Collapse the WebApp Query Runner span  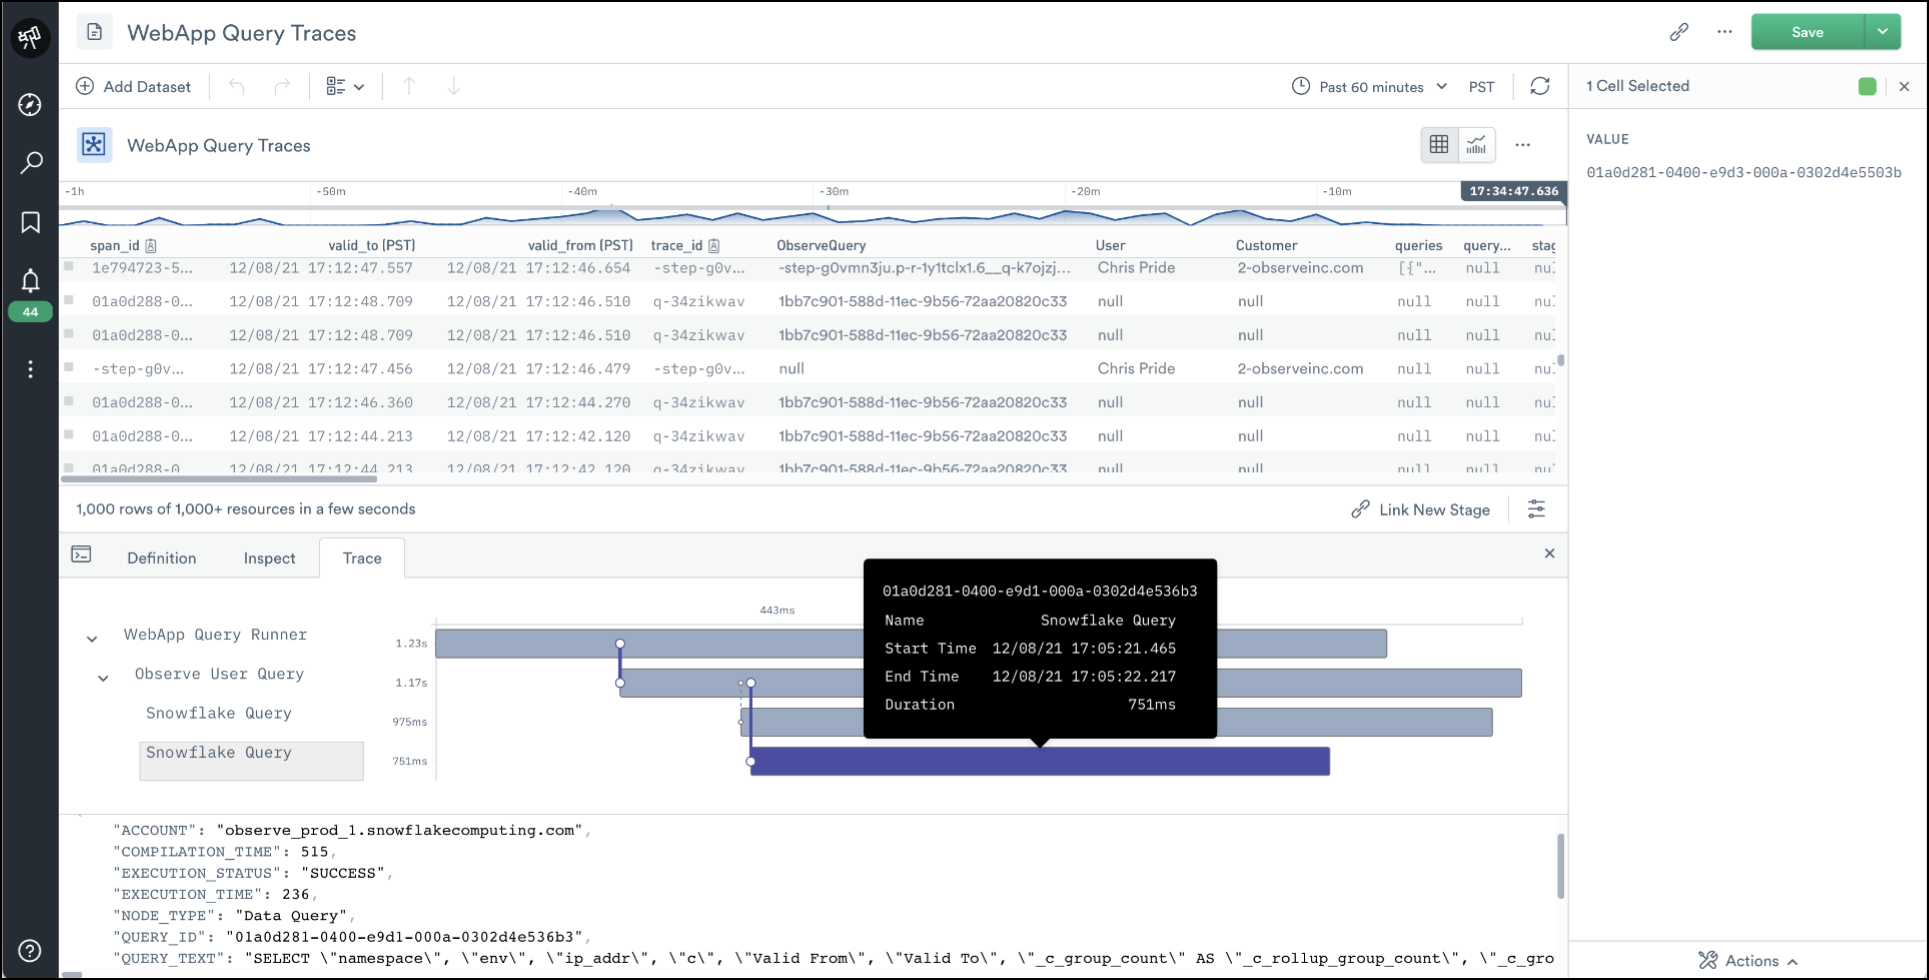92,638
